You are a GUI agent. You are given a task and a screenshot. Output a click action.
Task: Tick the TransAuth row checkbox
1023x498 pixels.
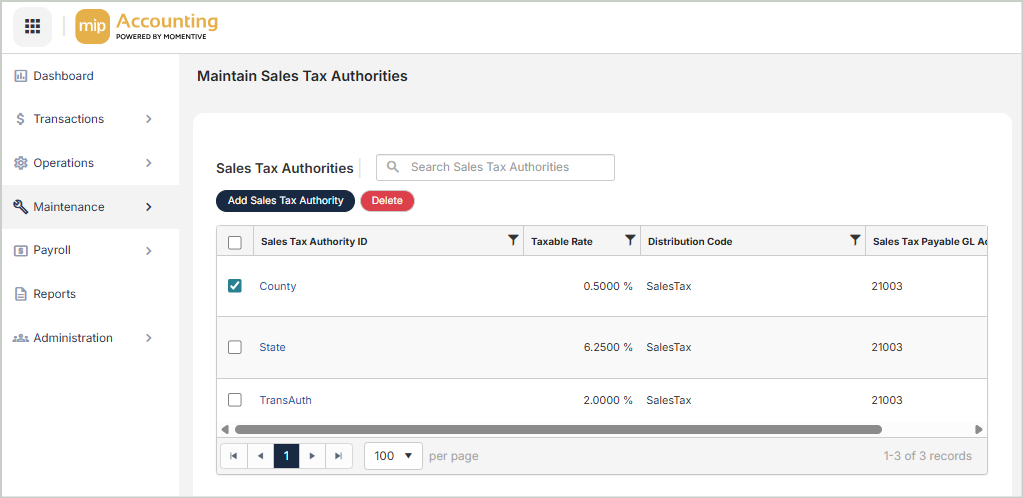[235, 400]
